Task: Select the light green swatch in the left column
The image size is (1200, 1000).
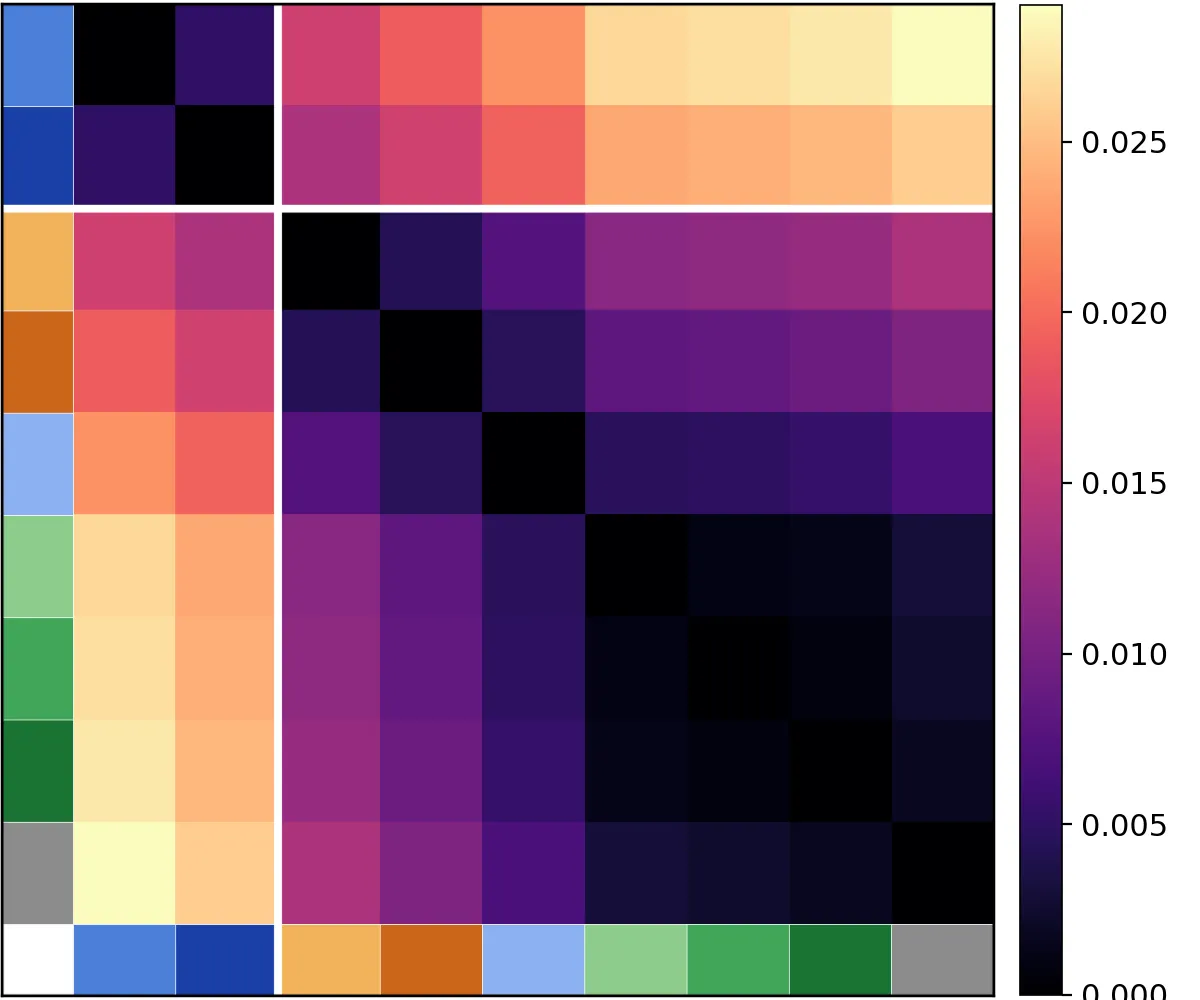Action: point(38,566)
